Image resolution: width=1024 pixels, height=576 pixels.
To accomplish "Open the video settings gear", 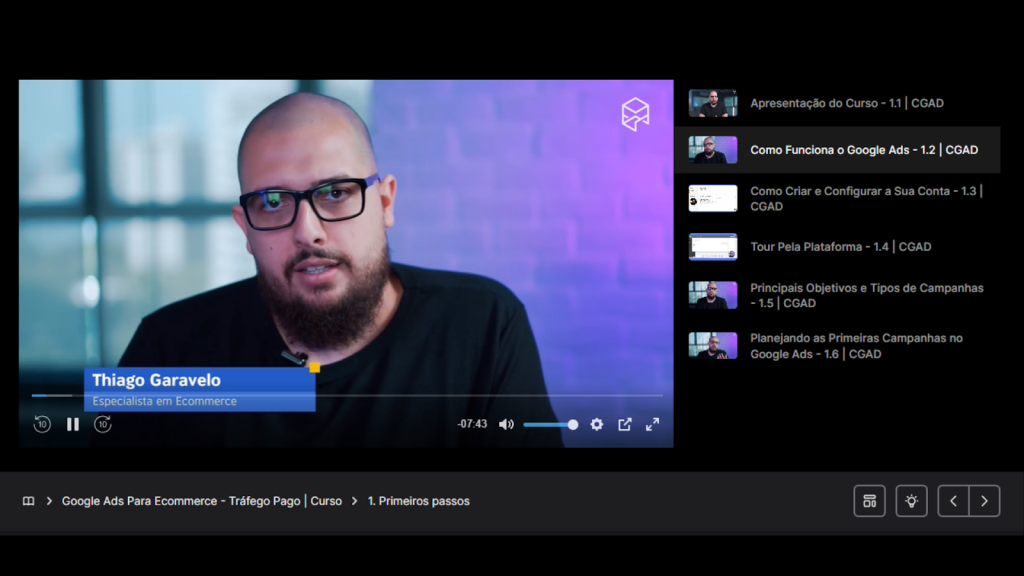I will 596,424.
